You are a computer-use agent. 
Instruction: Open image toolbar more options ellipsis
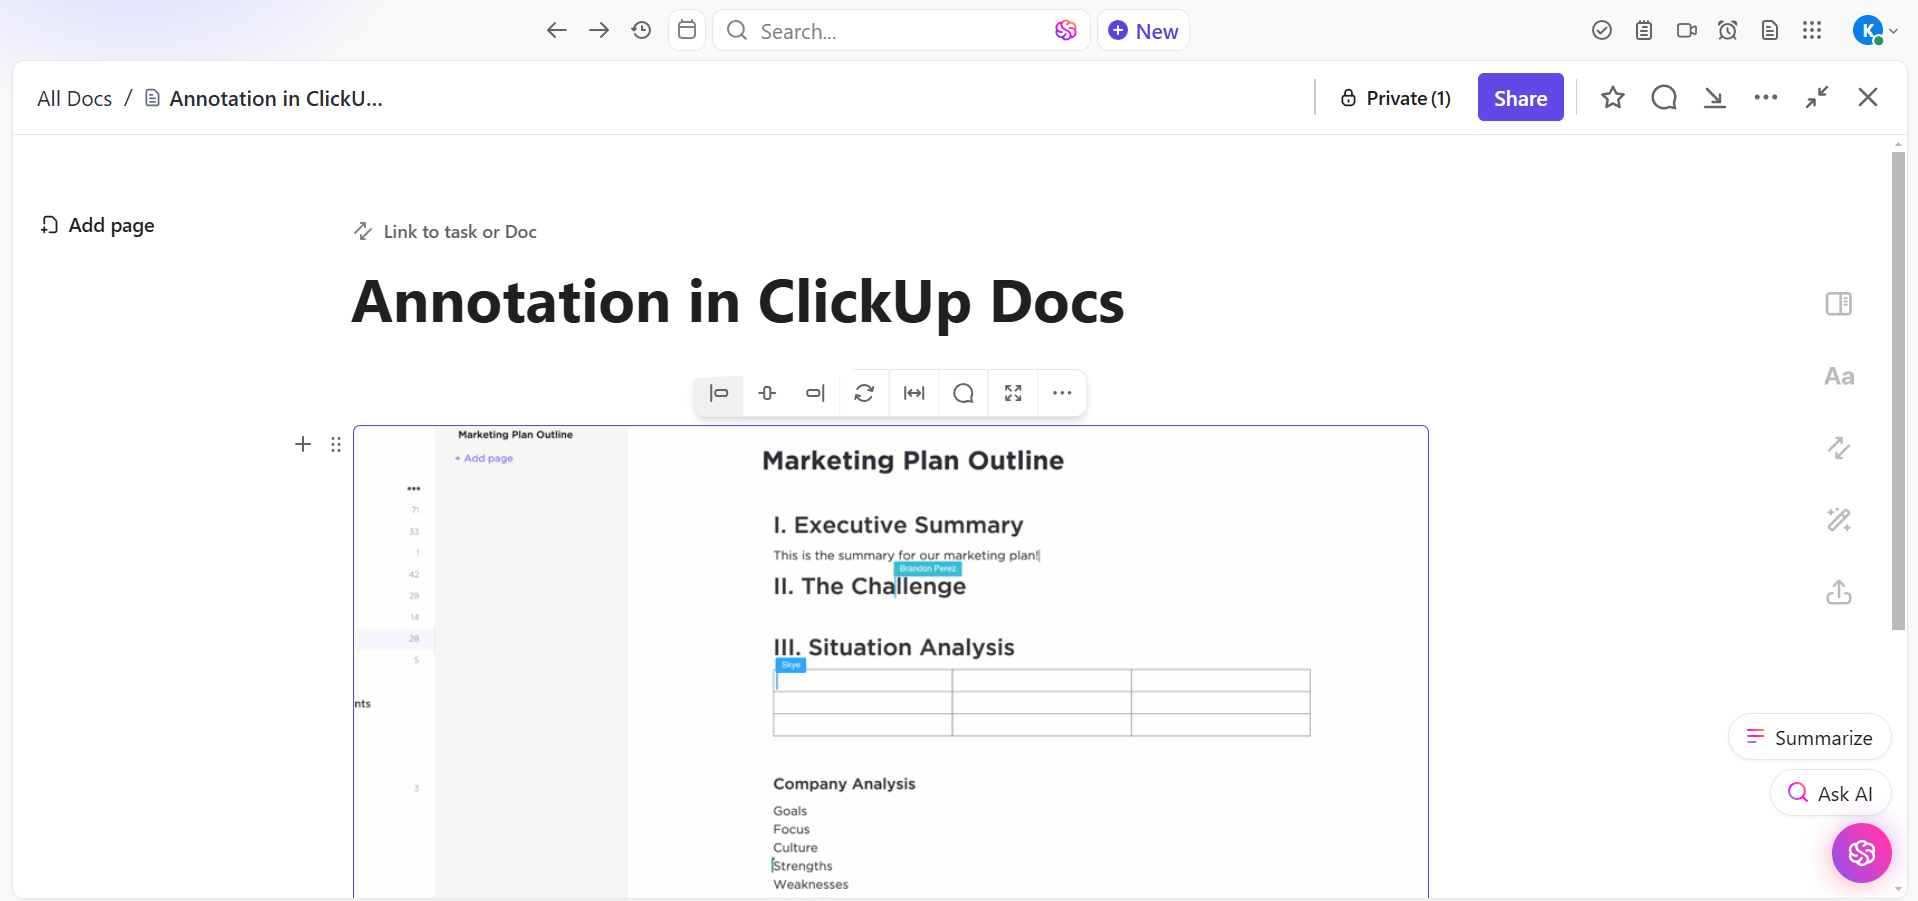[1062, 393]
